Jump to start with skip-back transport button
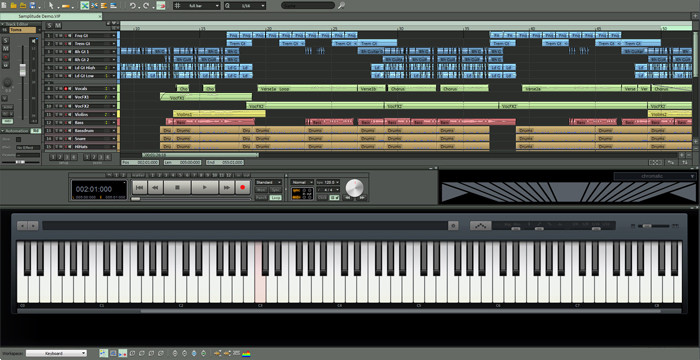The width and height of the screenshot is (700, 360). tap(139, 188)
